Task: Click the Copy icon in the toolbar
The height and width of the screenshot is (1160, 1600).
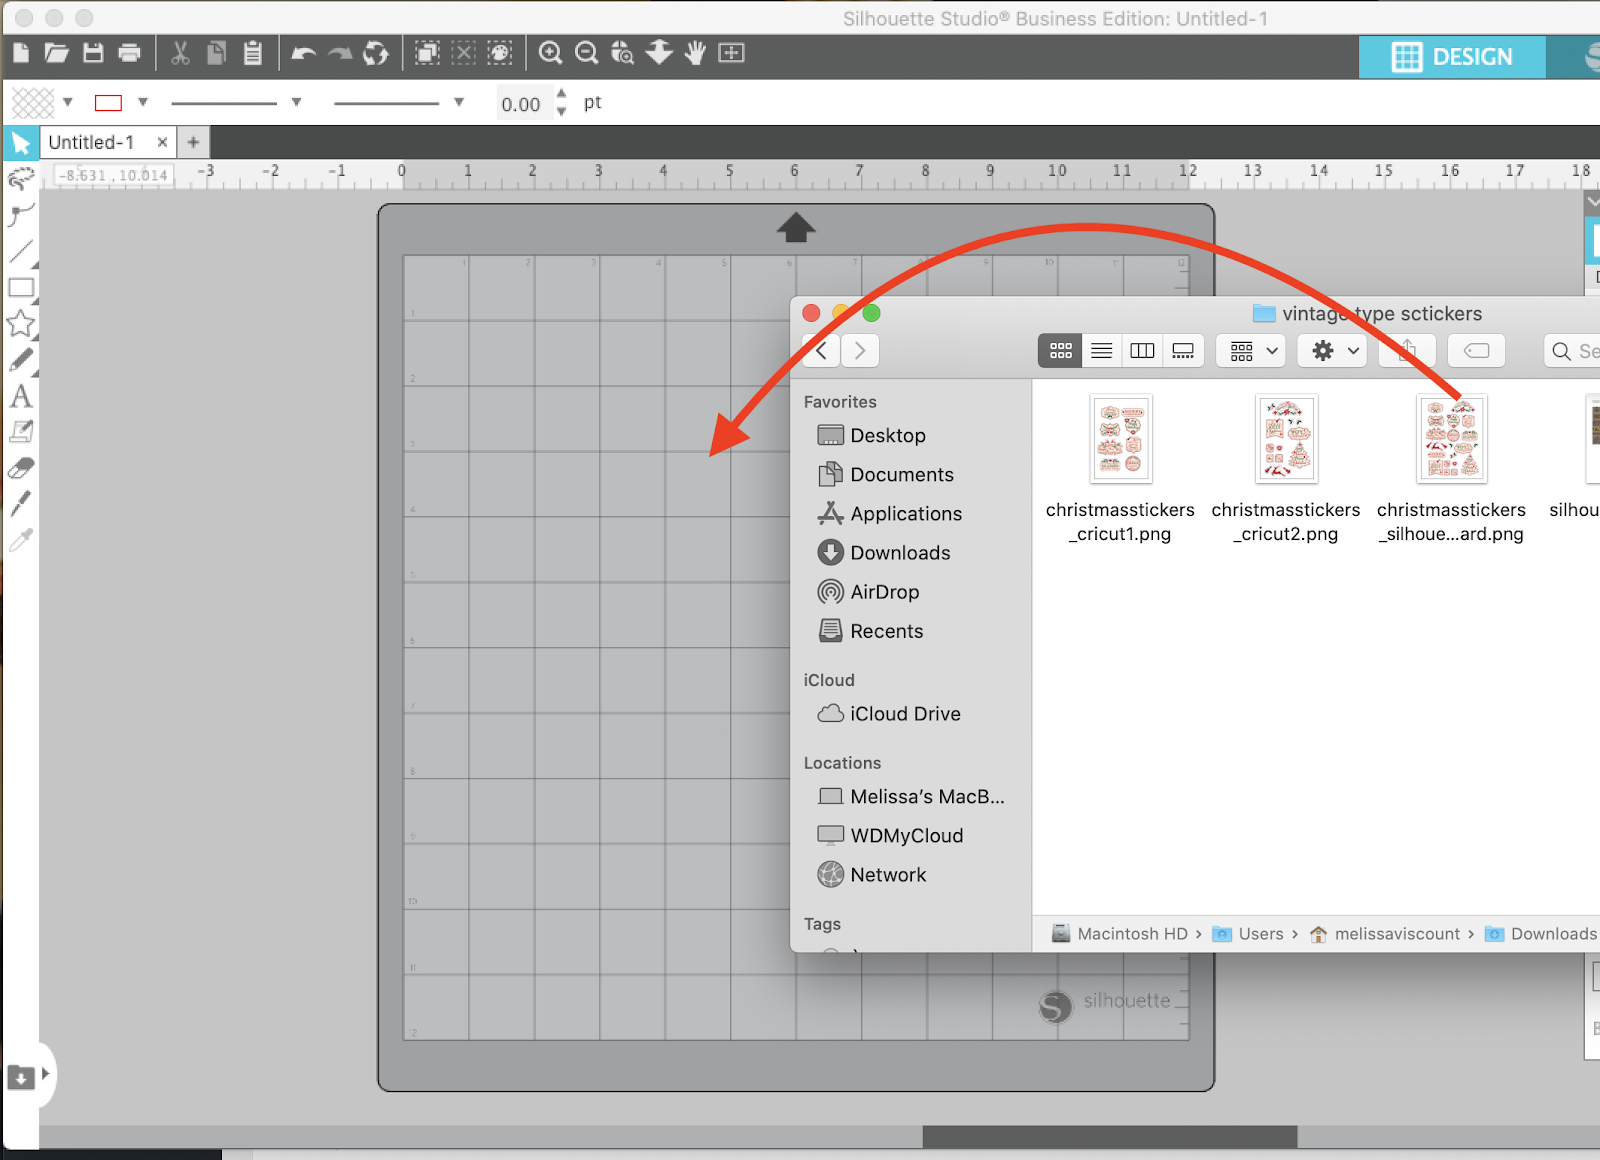Action: 216,53
